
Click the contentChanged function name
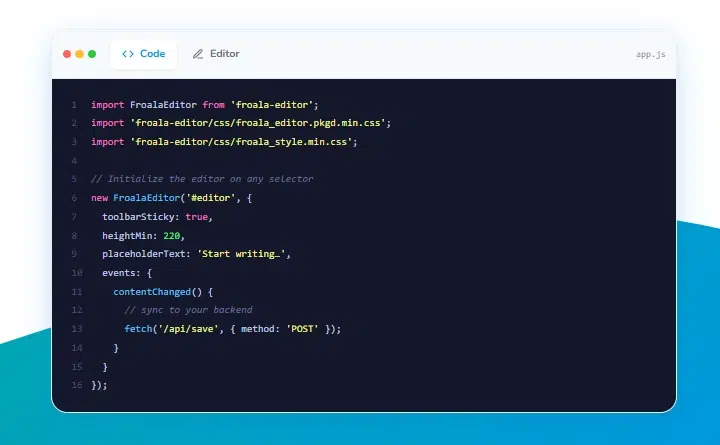tap(152, 292)
